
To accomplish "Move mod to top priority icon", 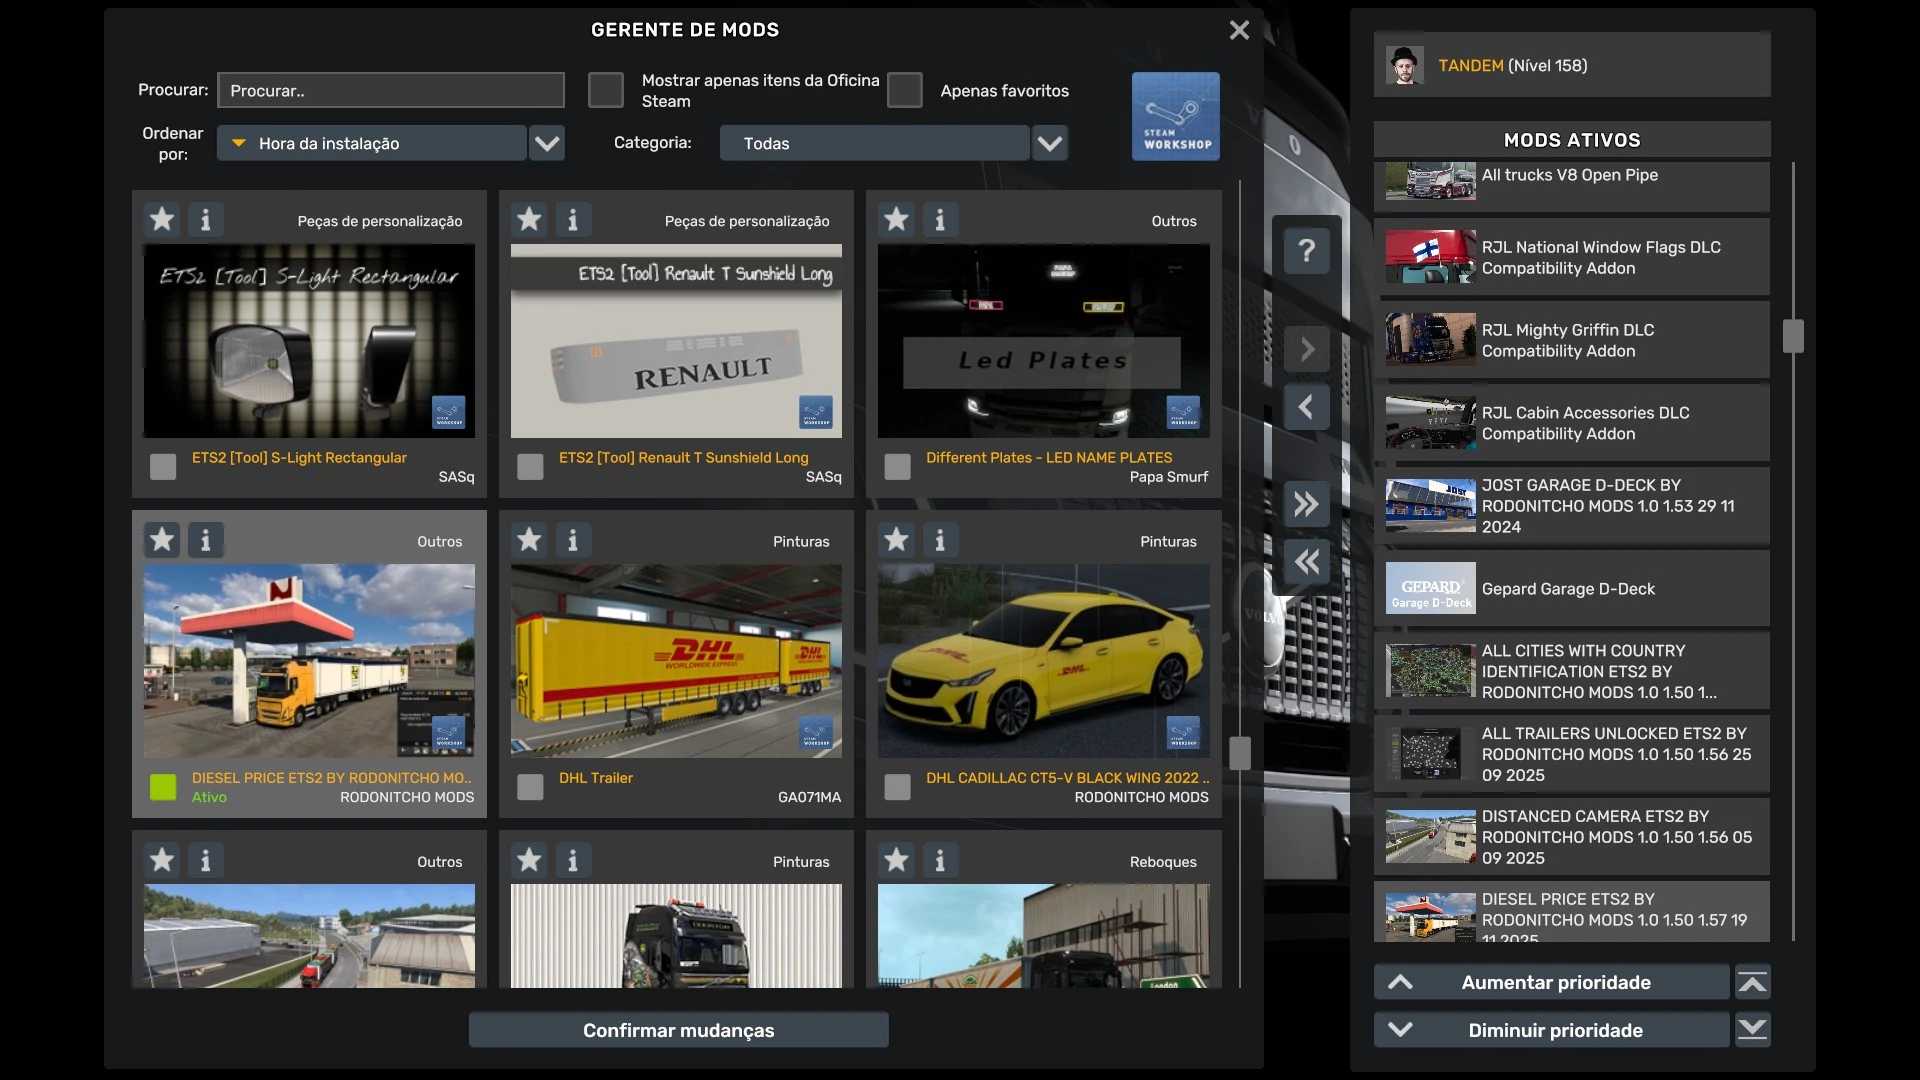I will pyautogui.click(x=1752, y=982).
